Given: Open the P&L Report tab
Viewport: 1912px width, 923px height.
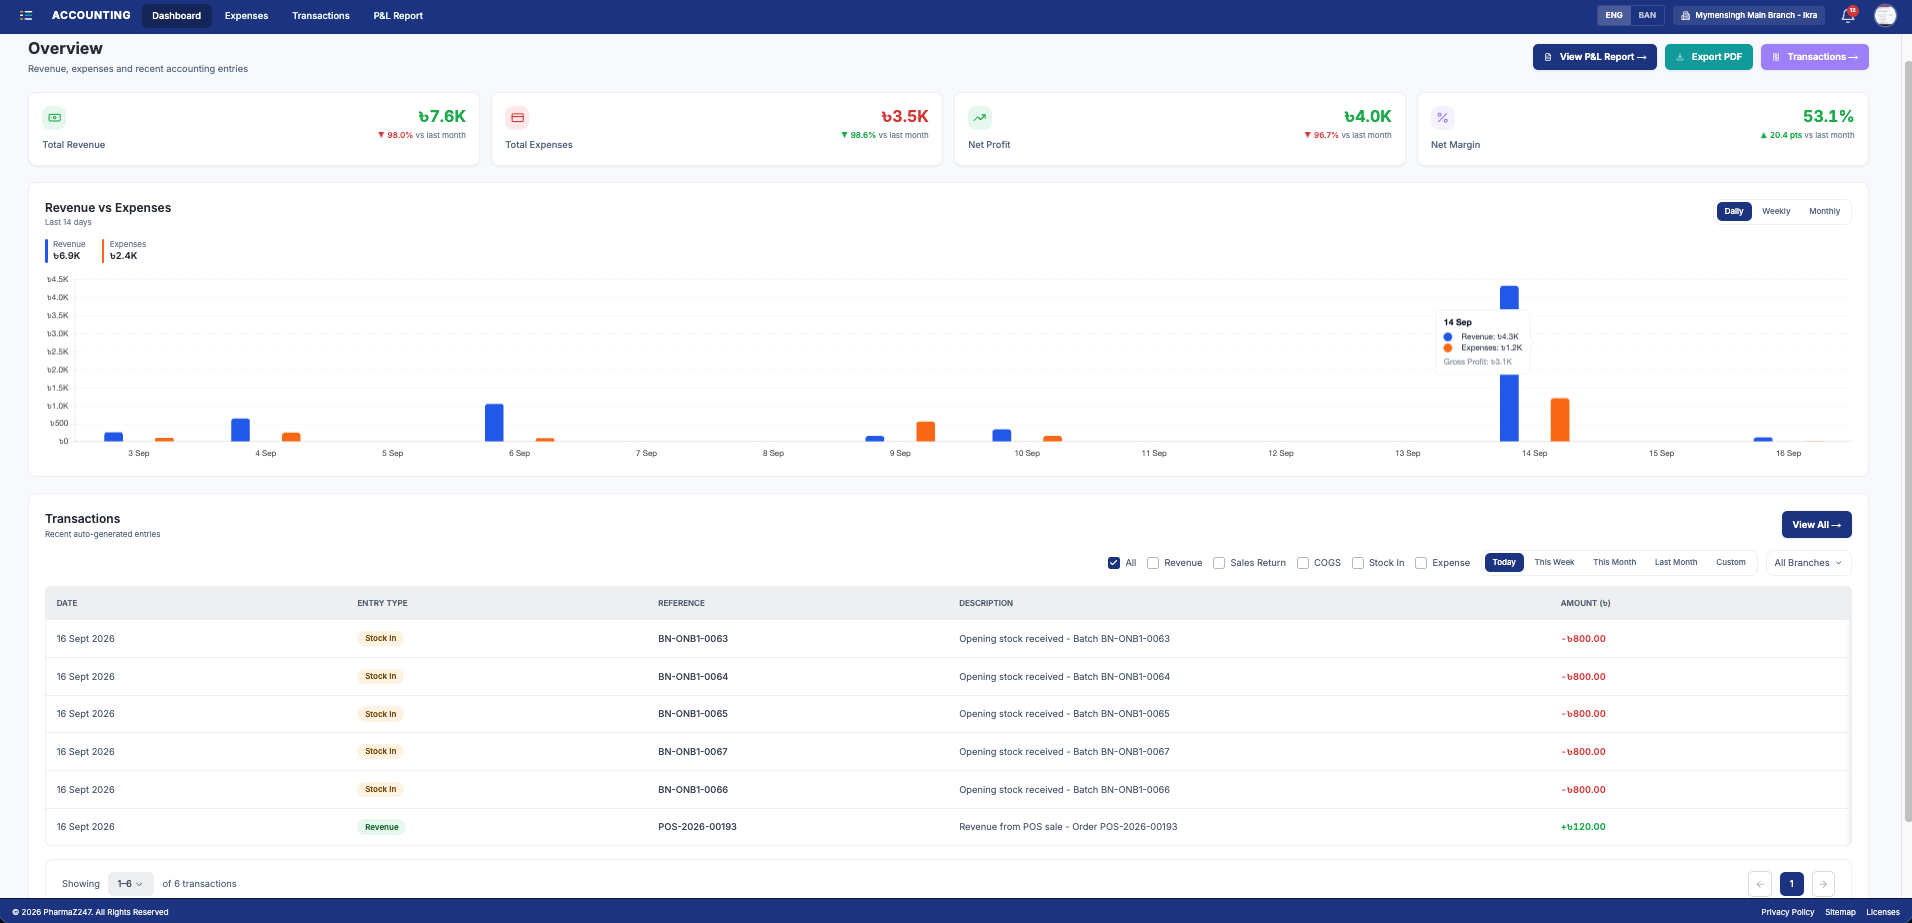Looking at the screenshot, I should click(x=398, y=16).
